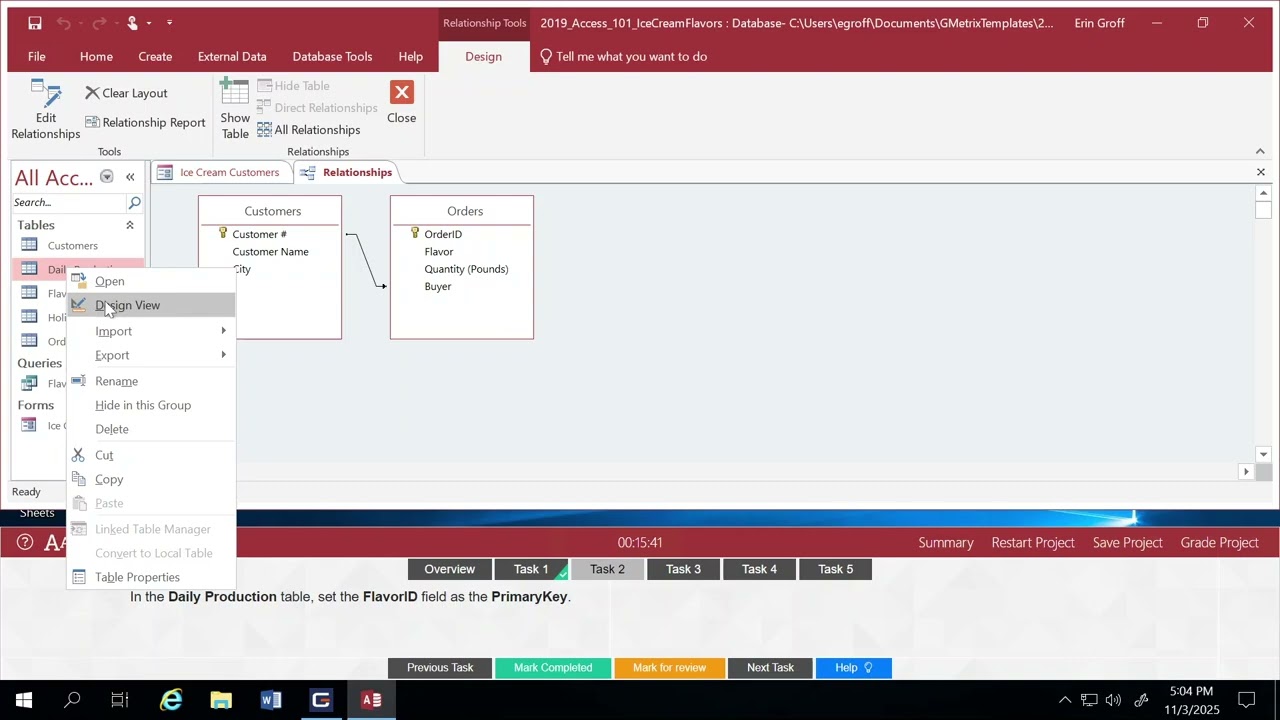The height and width of the screenshot is (720, 1280).
Task: Click the Save icon in quick access toolbar
Action: pos(35,23)
